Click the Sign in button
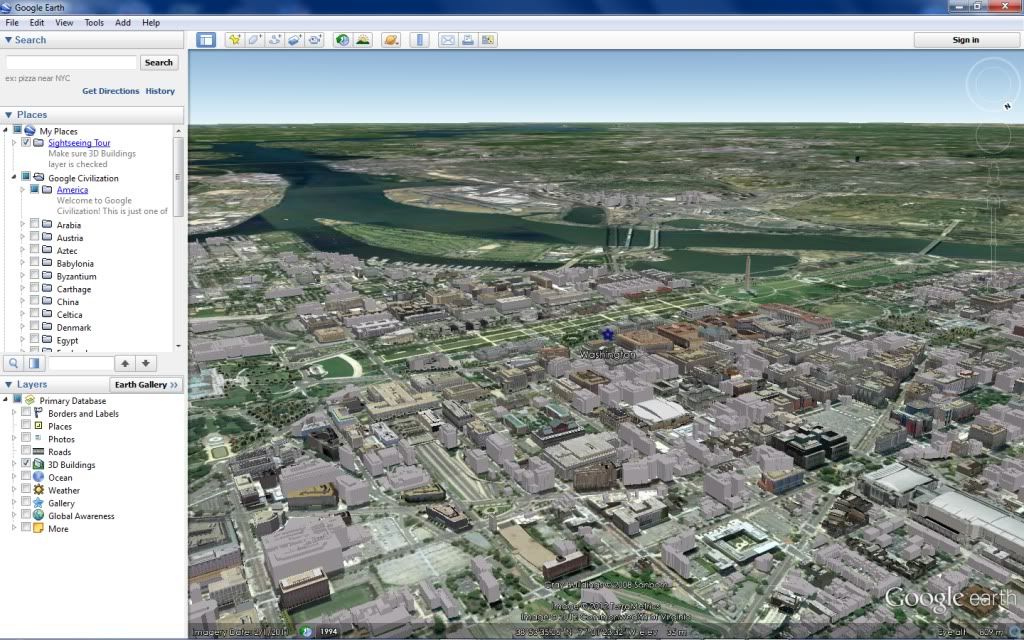Image resolution: width=1024 pixels, height=640 pixels. coord(965,40)
